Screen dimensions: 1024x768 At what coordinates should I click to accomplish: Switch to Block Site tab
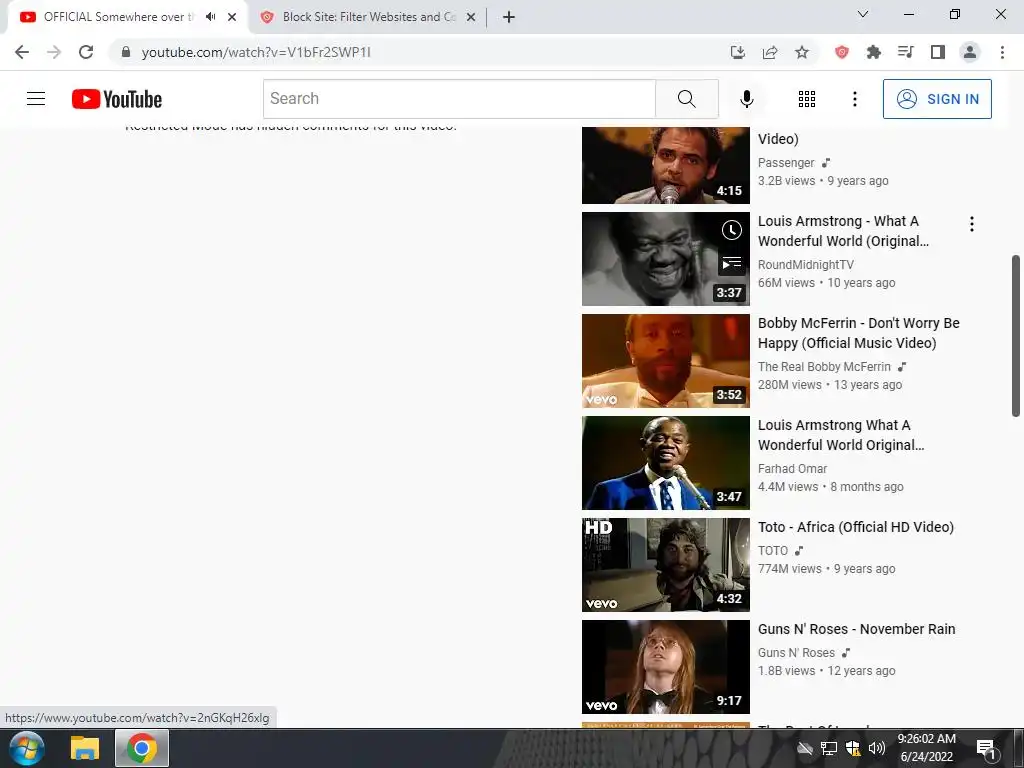[x=369, y=17]
